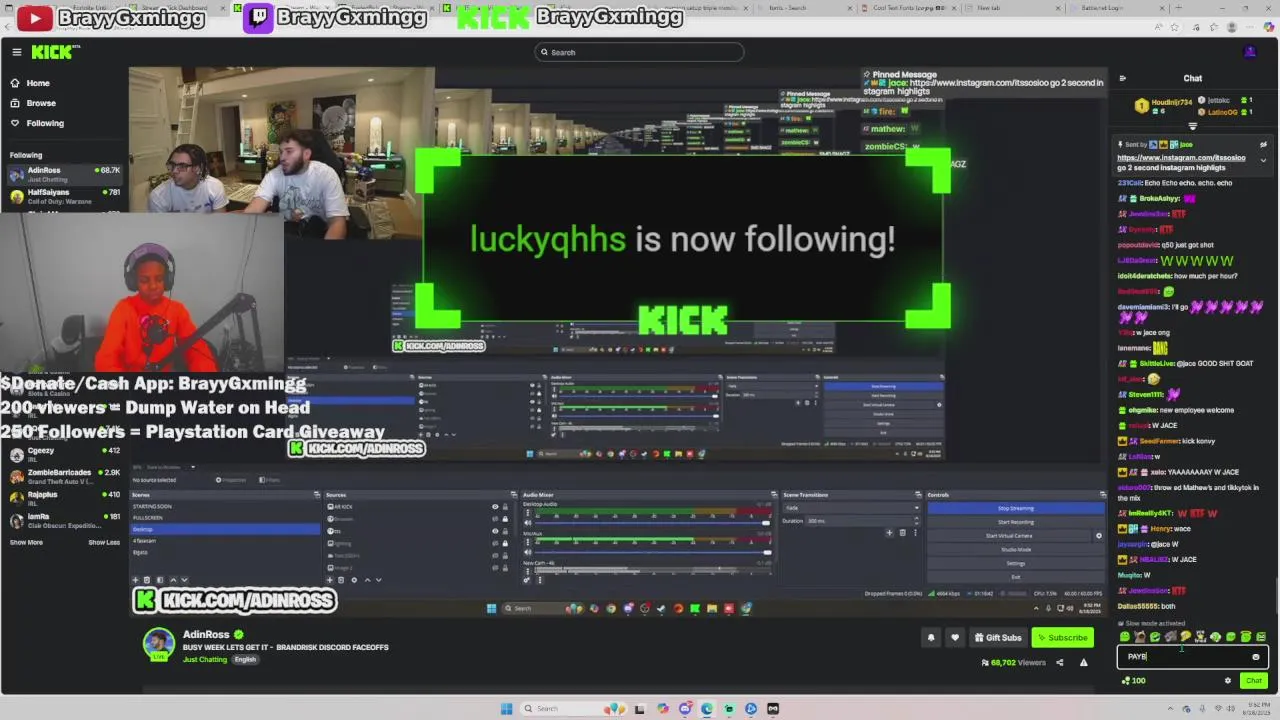Open Fade transition dropdown in OBS

(850, 508)
